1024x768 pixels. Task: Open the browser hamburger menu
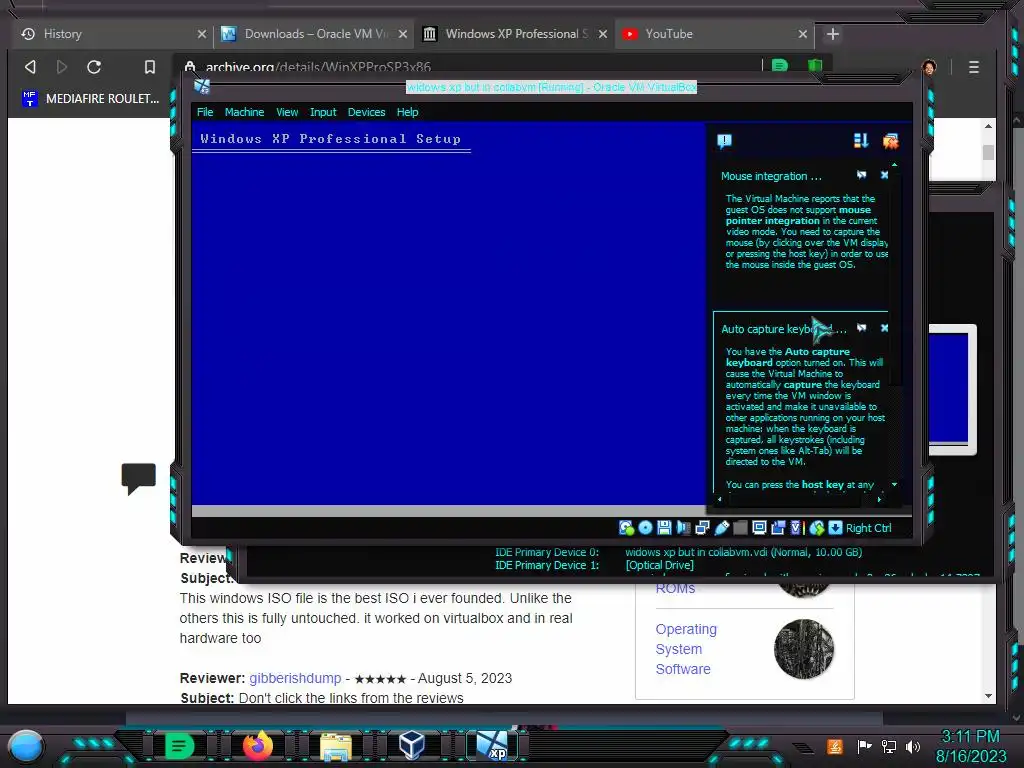pos(974,67)
